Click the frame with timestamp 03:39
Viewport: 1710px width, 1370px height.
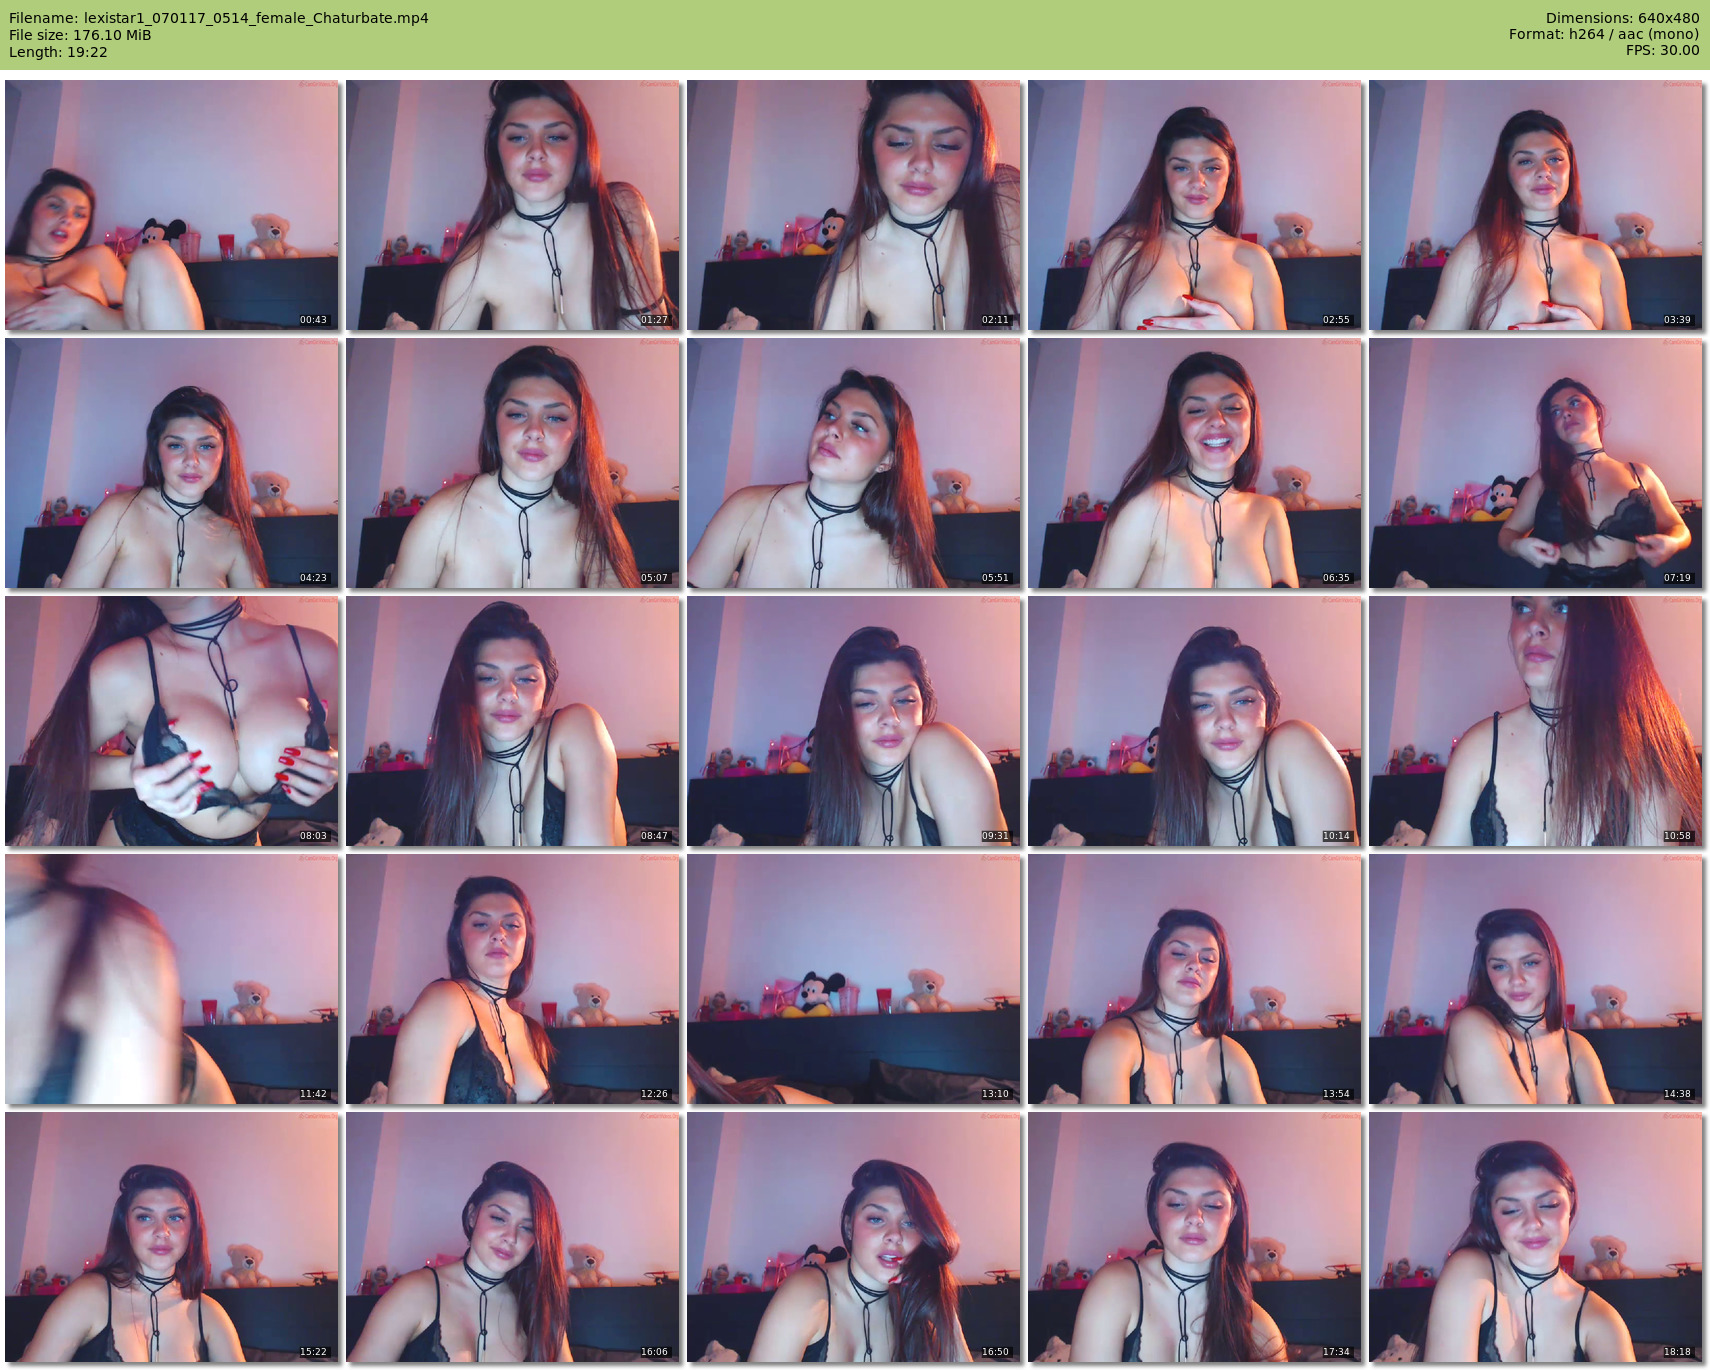(x=1535, y=205)
